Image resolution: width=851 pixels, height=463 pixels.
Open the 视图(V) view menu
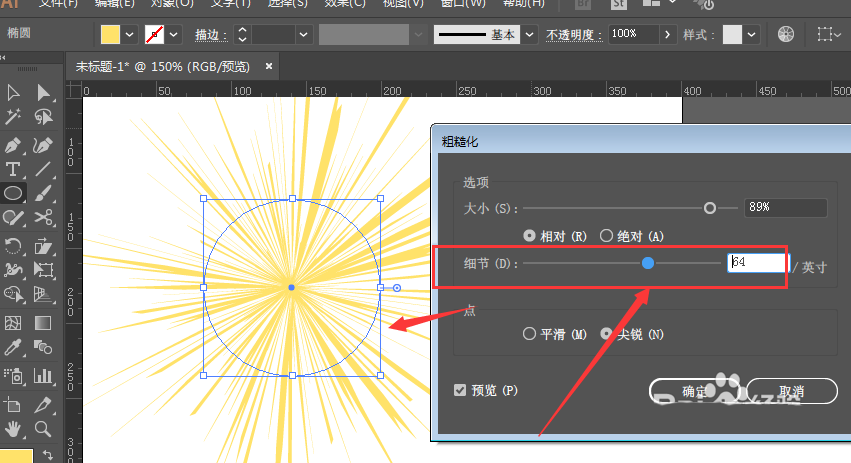click(403, 3)
